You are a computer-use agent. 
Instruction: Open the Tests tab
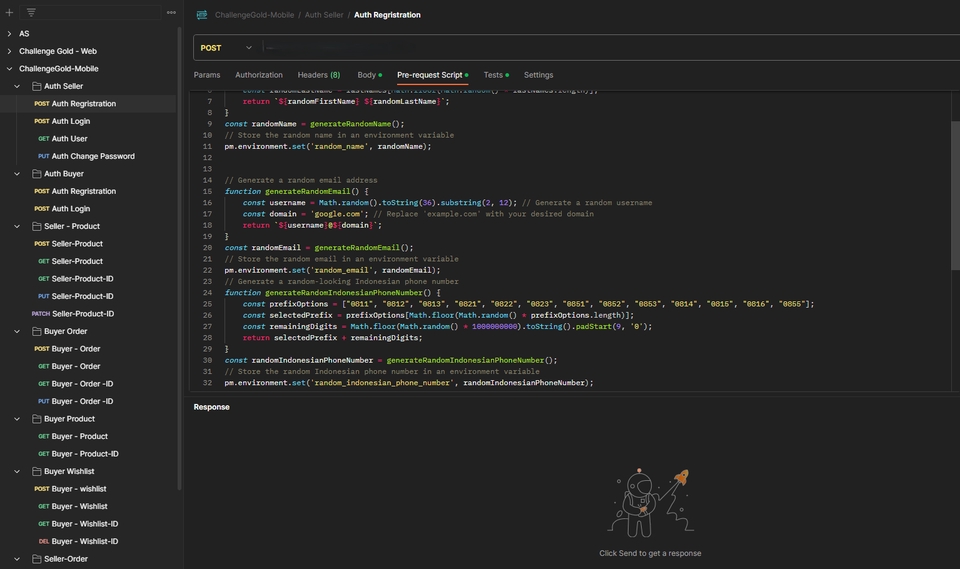pyautogui.click(x=496, y=75)
